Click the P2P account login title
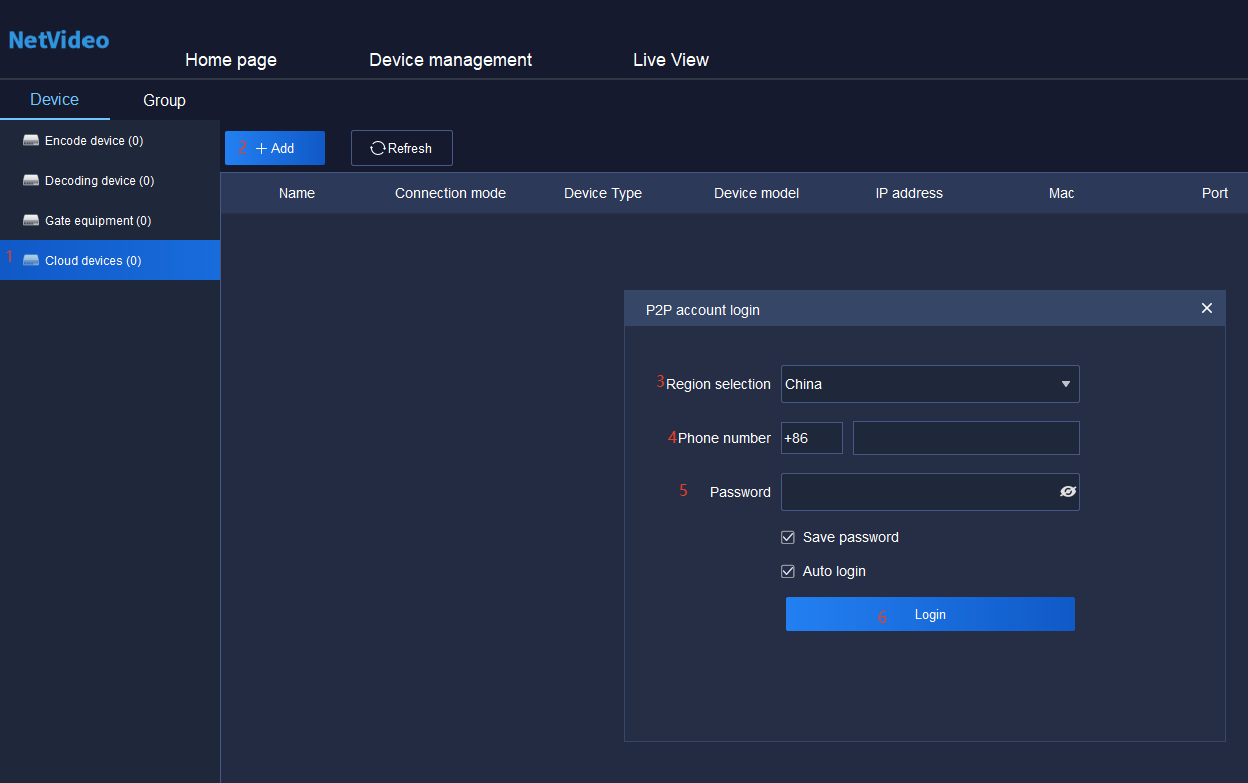Screen dimensions: 1248x783 click(703, 310)
